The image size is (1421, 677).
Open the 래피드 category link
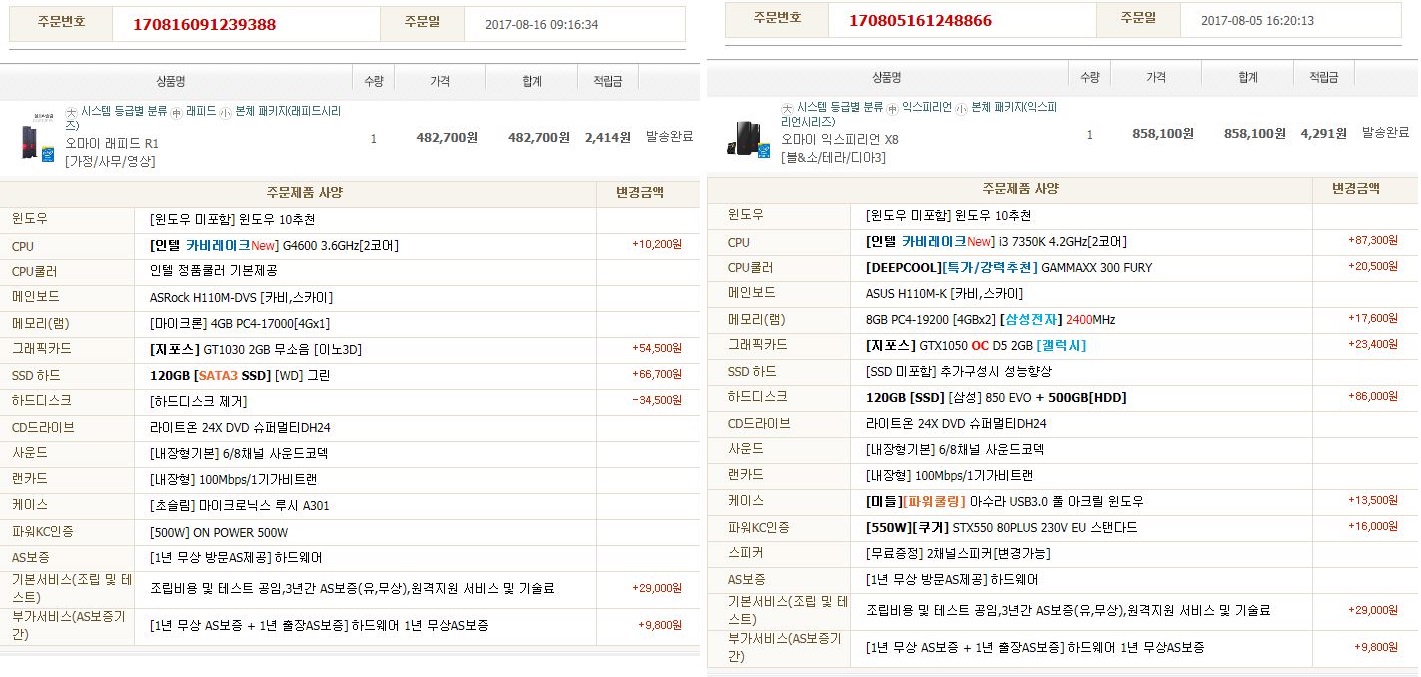200,111
